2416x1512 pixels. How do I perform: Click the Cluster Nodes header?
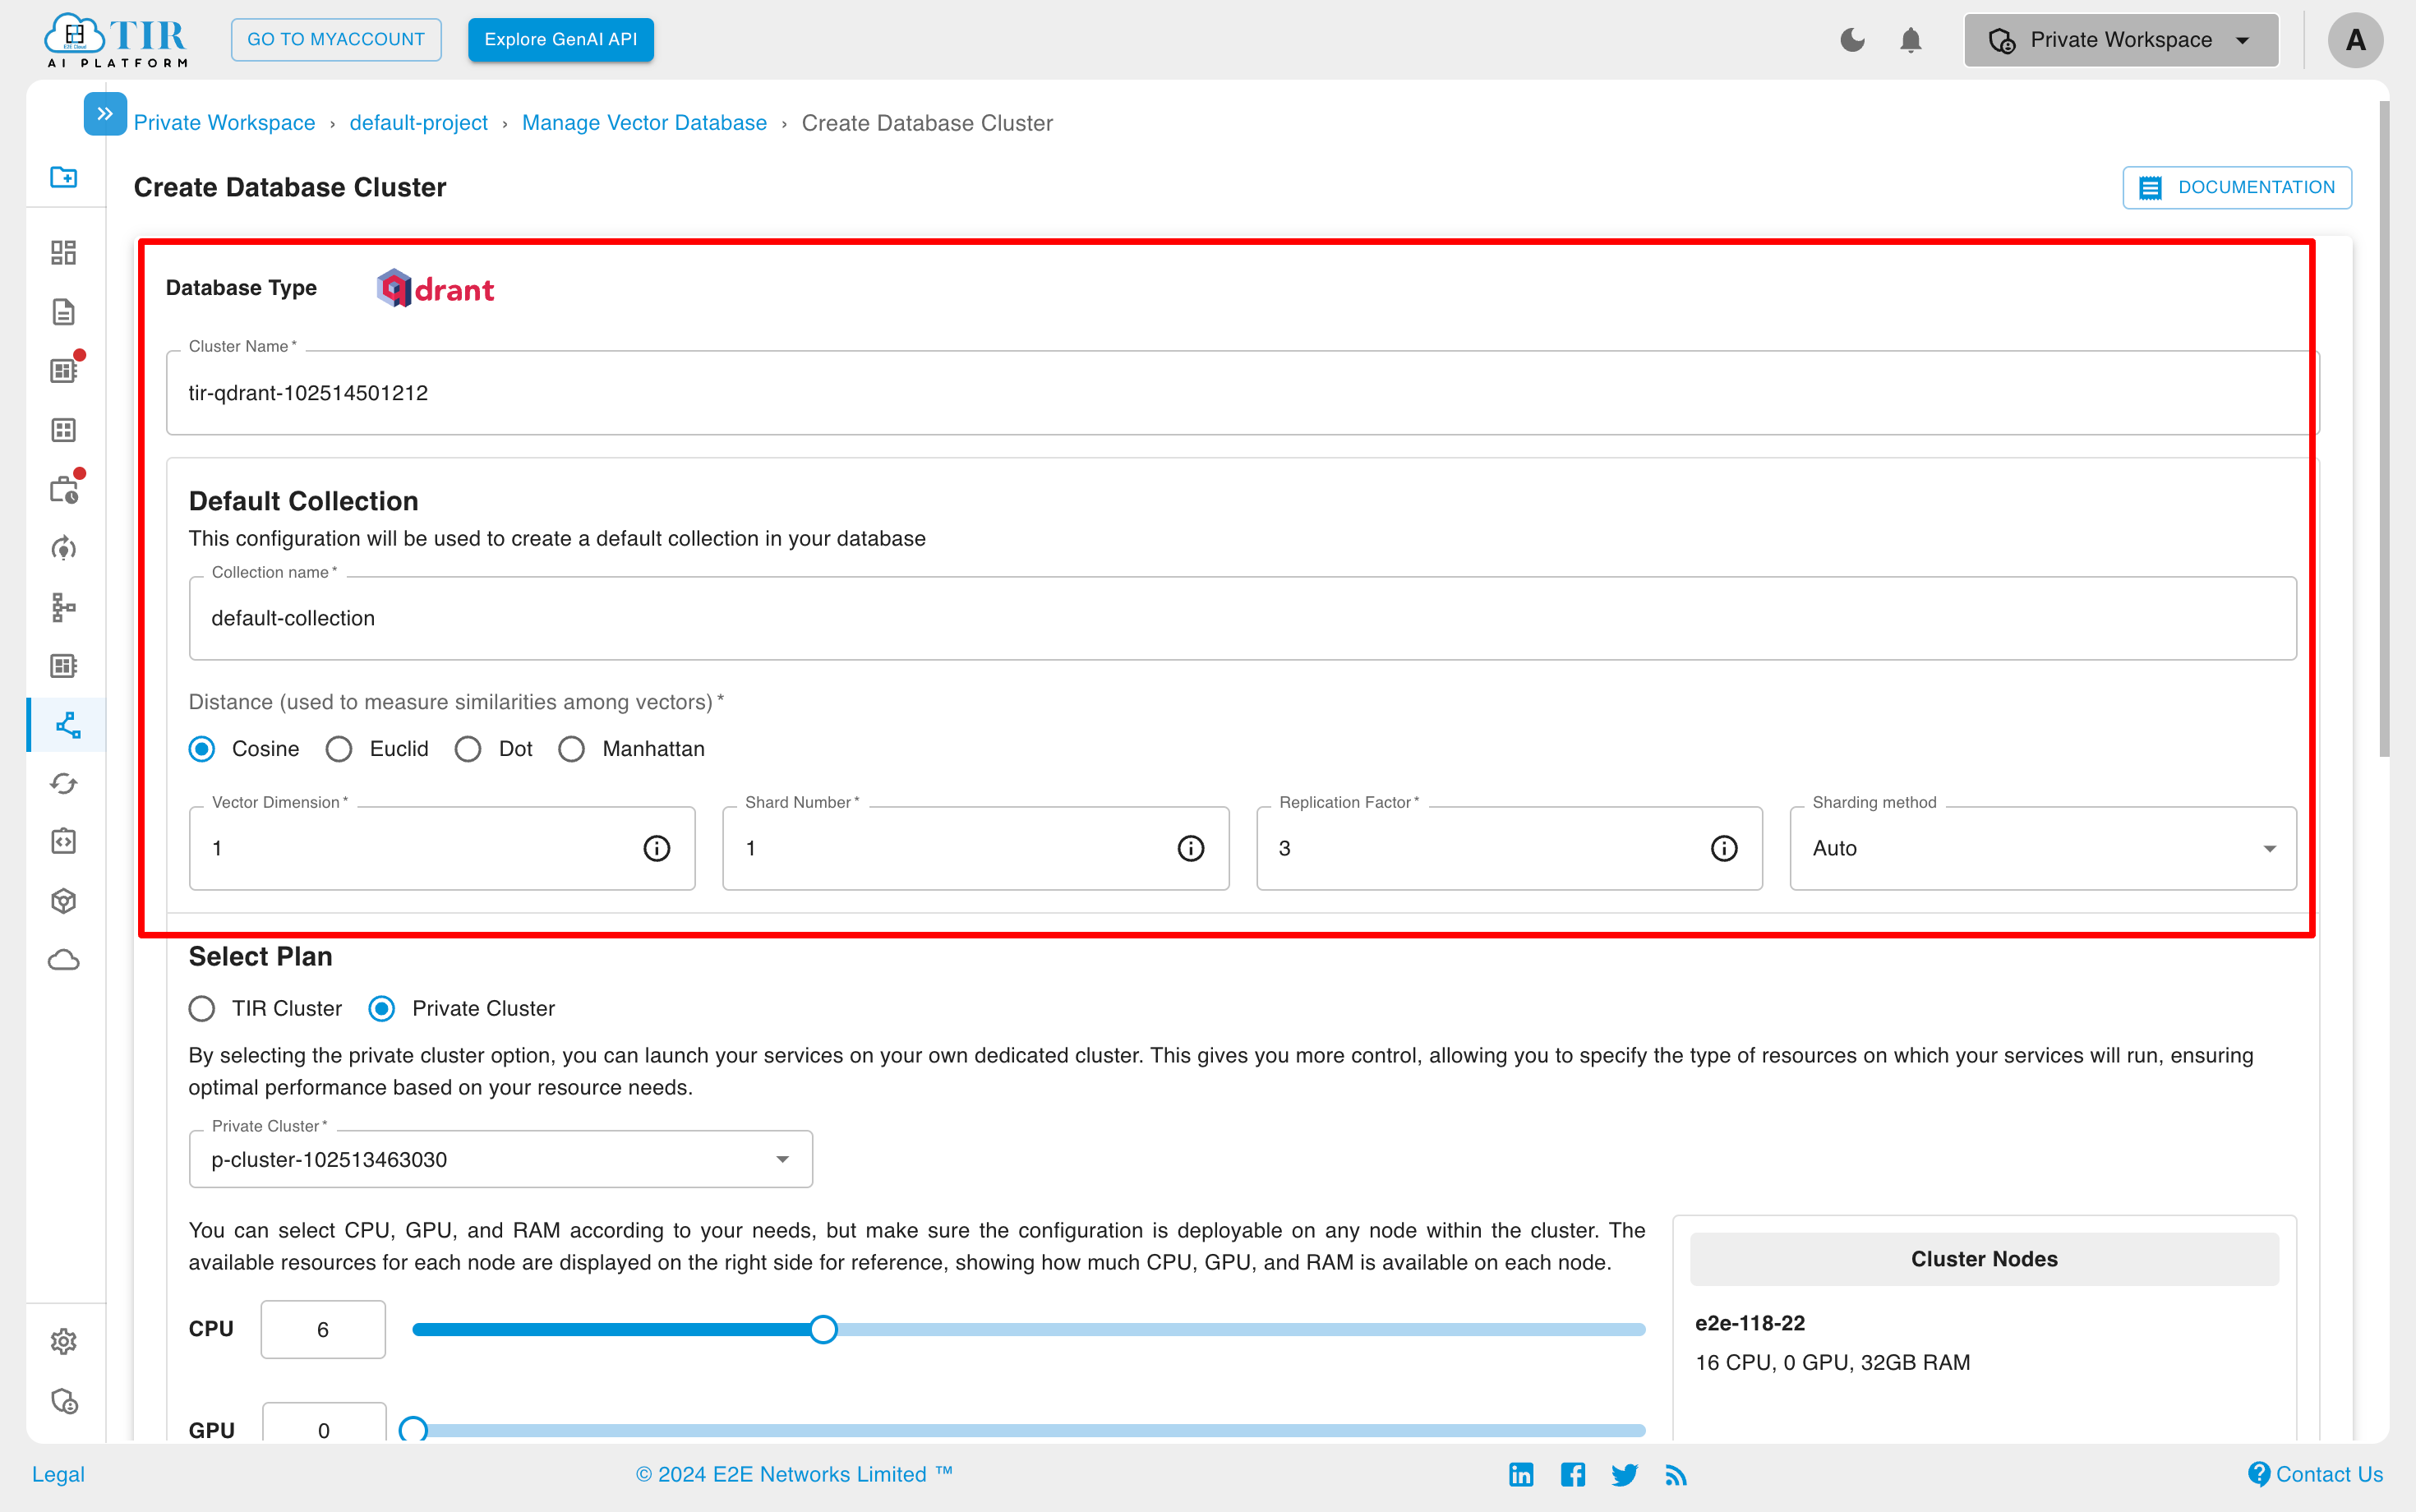tap(1984, 1259)
